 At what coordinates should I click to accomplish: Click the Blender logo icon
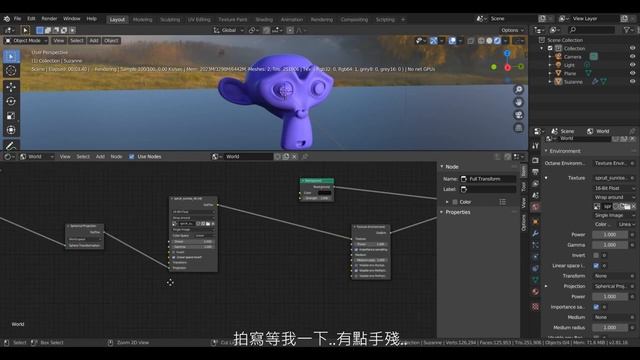(x=7, y=19)
